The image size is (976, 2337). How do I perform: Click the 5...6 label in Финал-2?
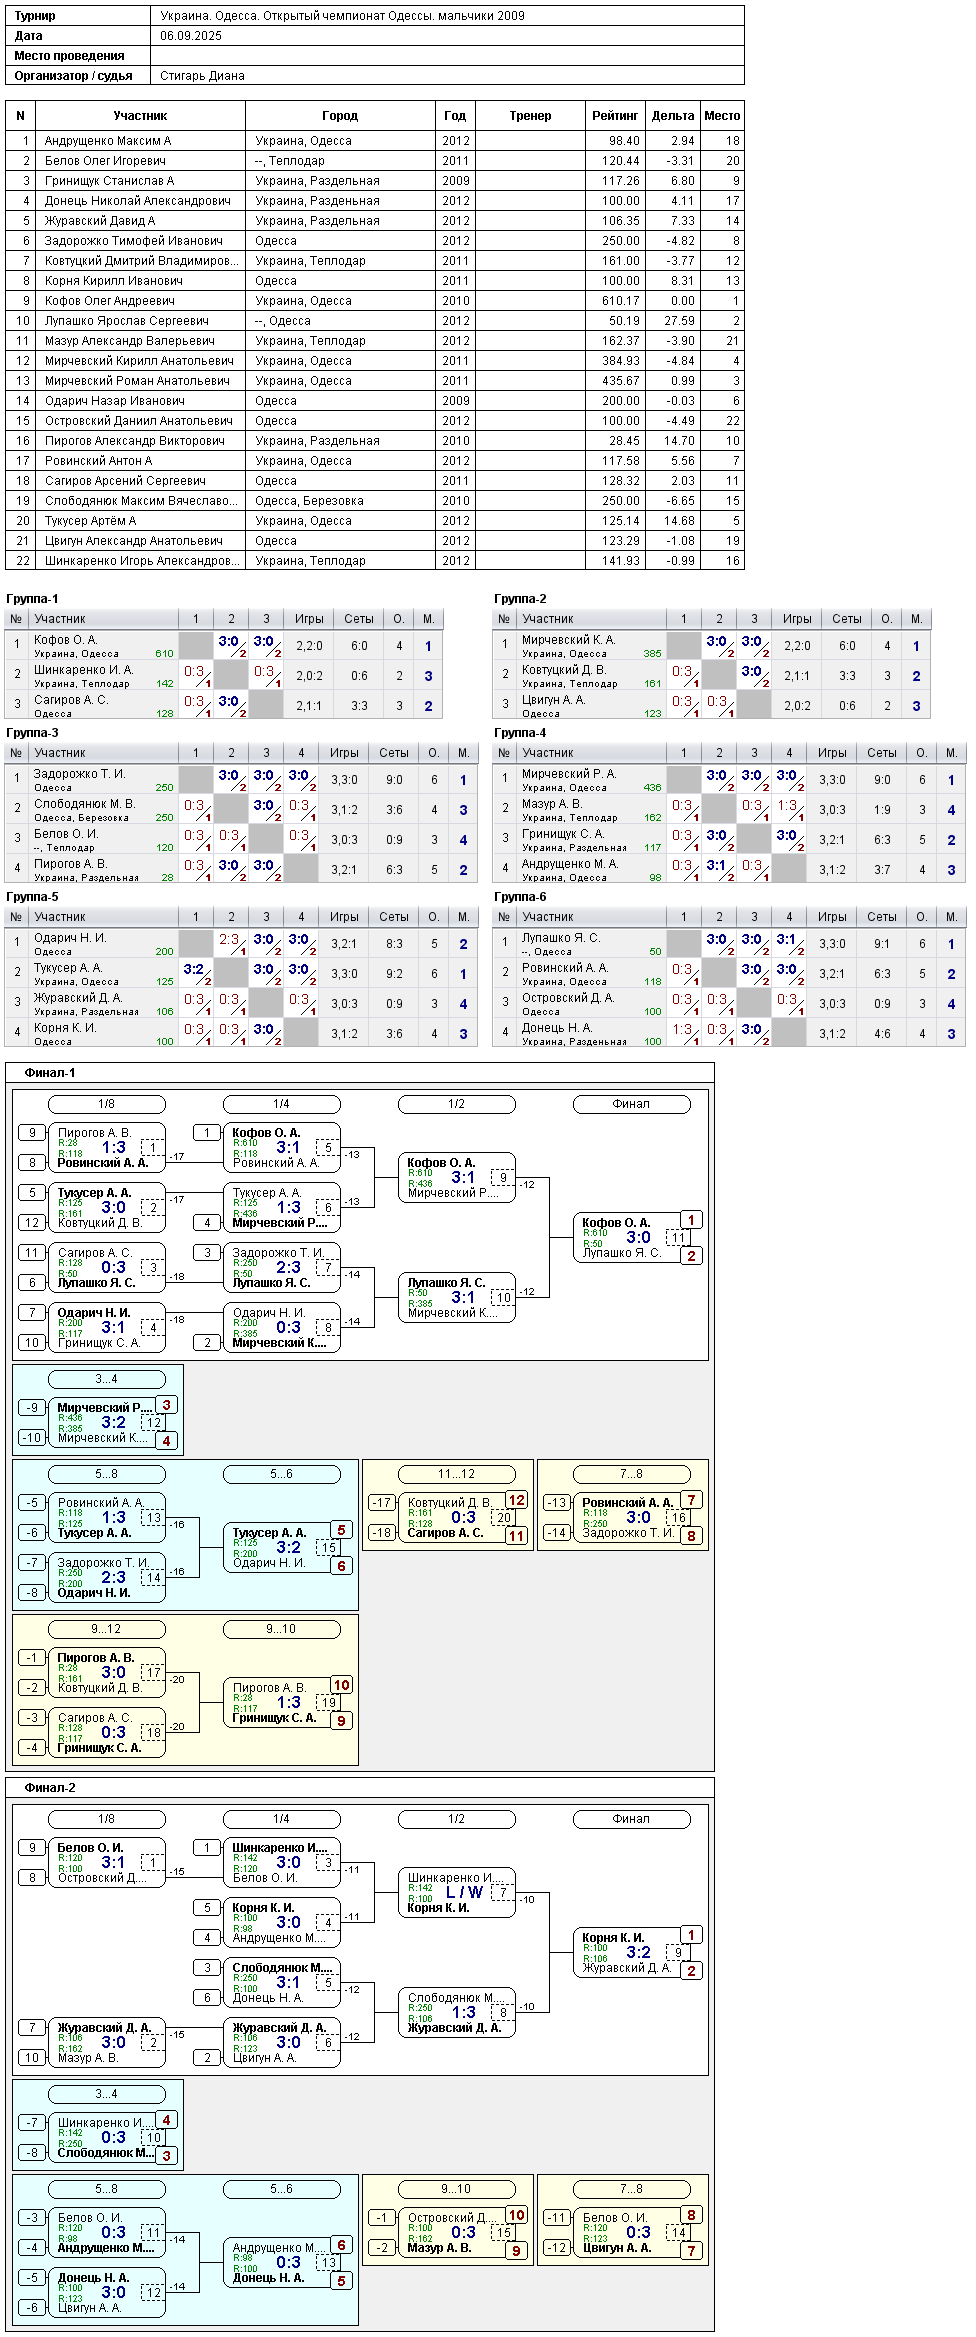point(281,2189)
